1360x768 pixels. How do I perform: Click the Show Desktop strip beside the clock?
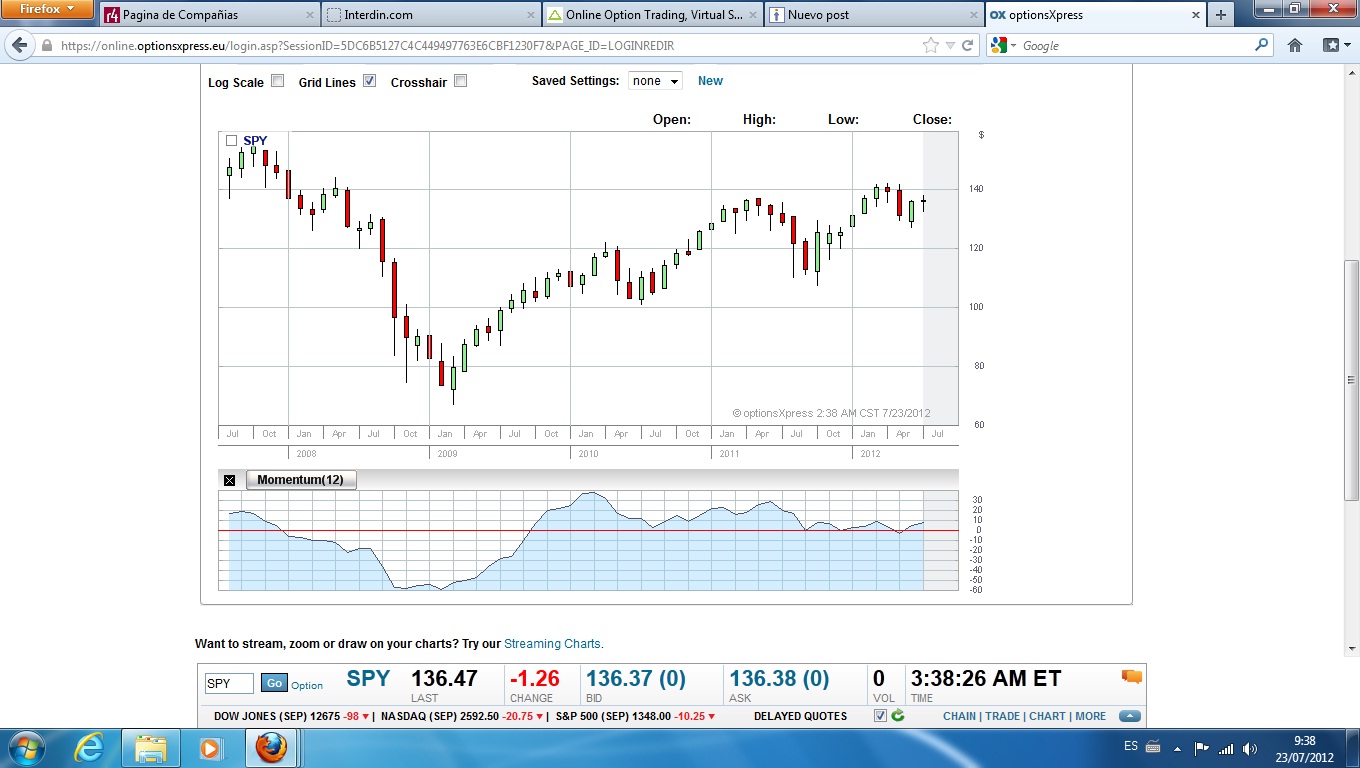pos(1352,748)
